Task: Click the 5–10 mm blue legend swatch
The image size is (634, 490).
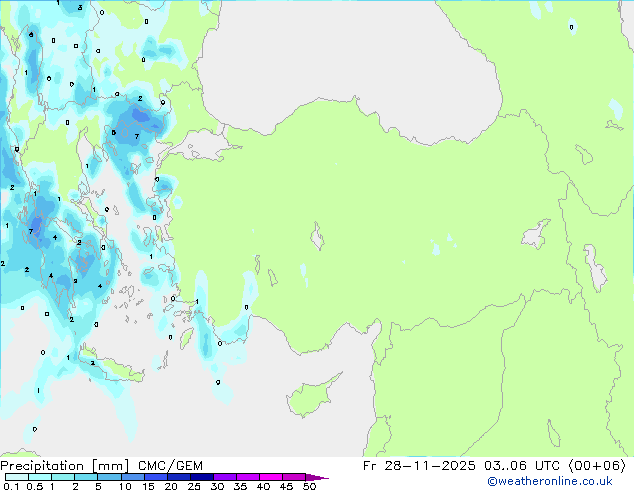Action: click(x=110, y=477)
